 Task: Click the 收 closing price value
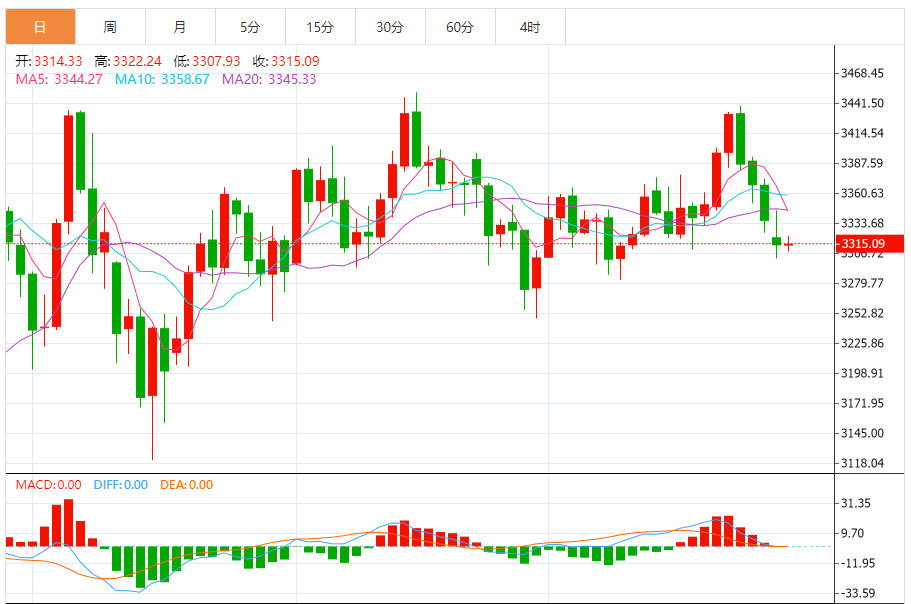pos(295,61)
